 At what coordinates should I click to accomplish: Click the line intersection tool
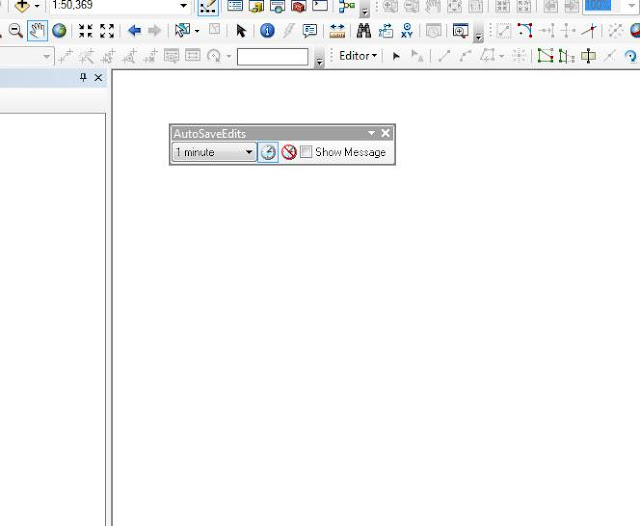click(589, 31)
